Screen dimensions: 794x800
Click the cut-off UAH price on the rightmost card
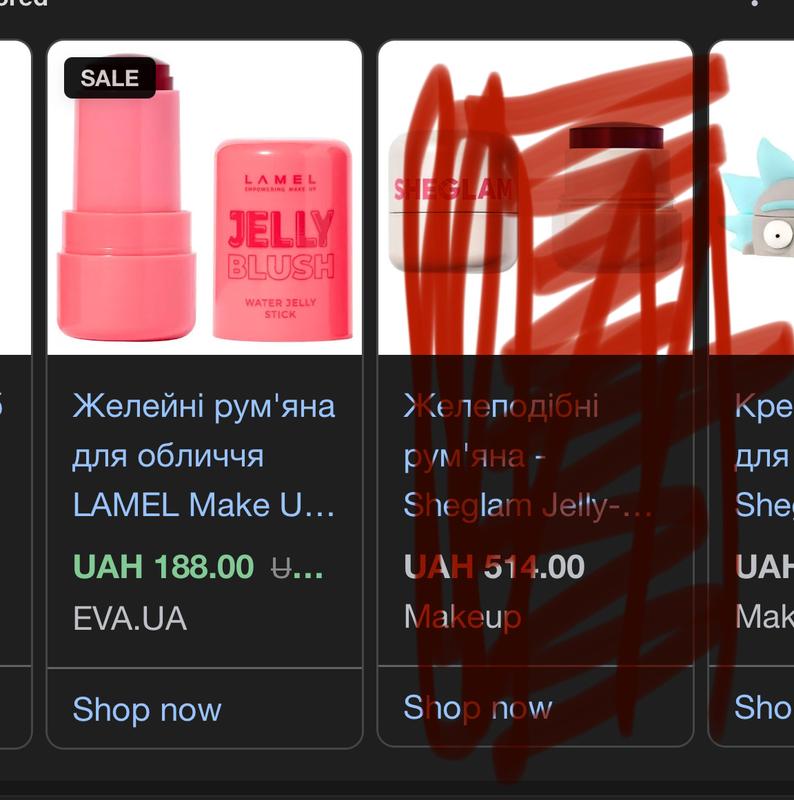764,567
